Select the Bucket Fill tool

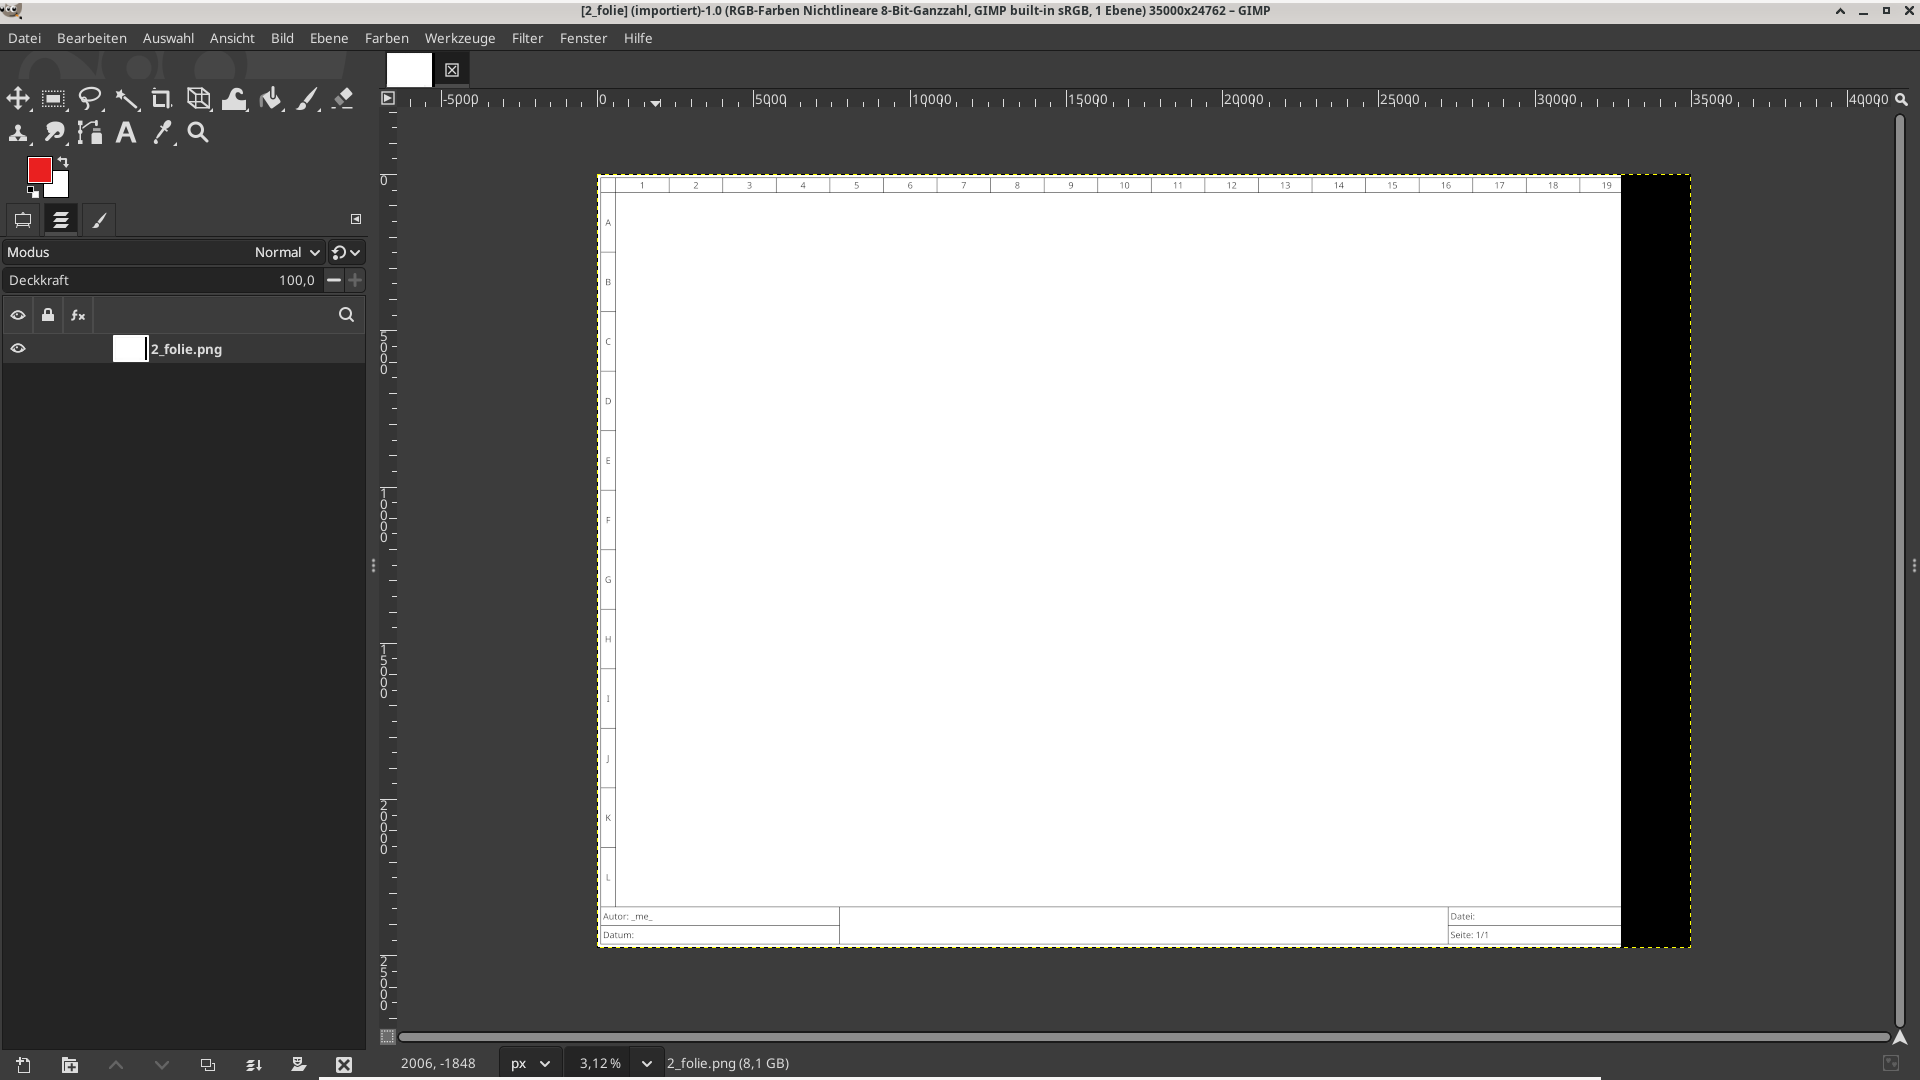pos(270,99)
